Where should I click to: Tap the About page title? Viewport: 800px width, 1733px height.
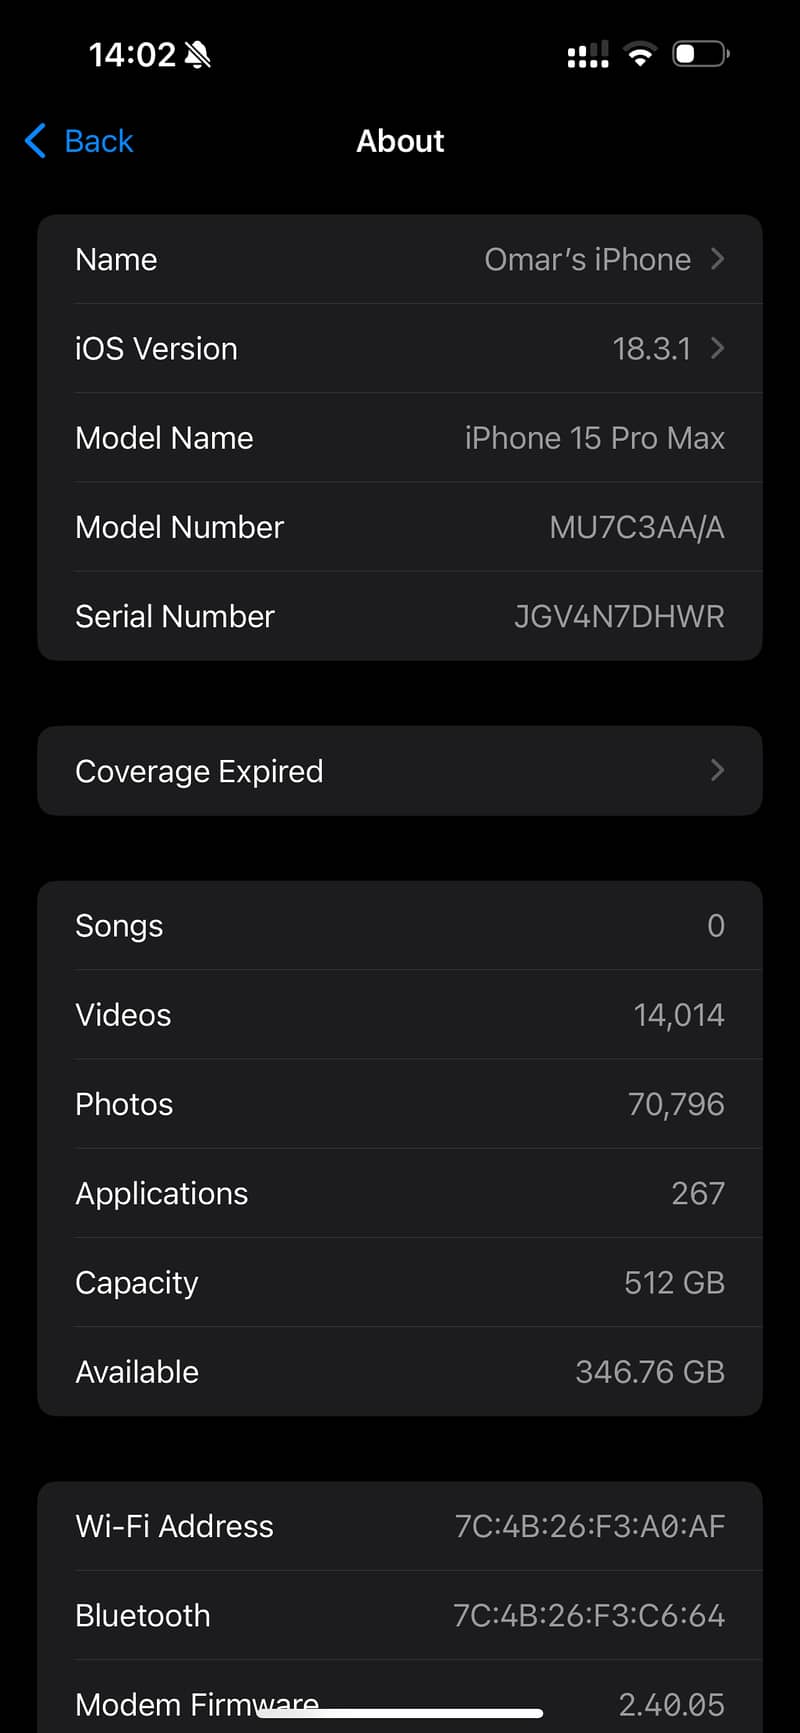tap(400, 141)
